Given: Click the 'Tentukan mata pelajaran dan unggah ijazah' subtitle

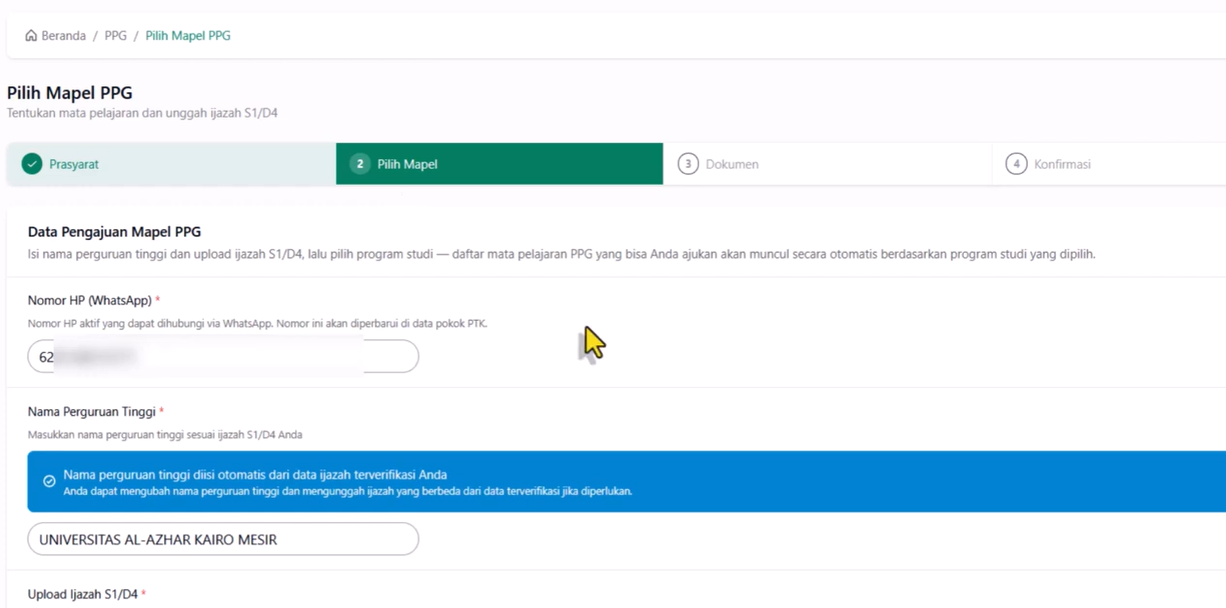Looking at the screenshot, I should coord(142,113).
